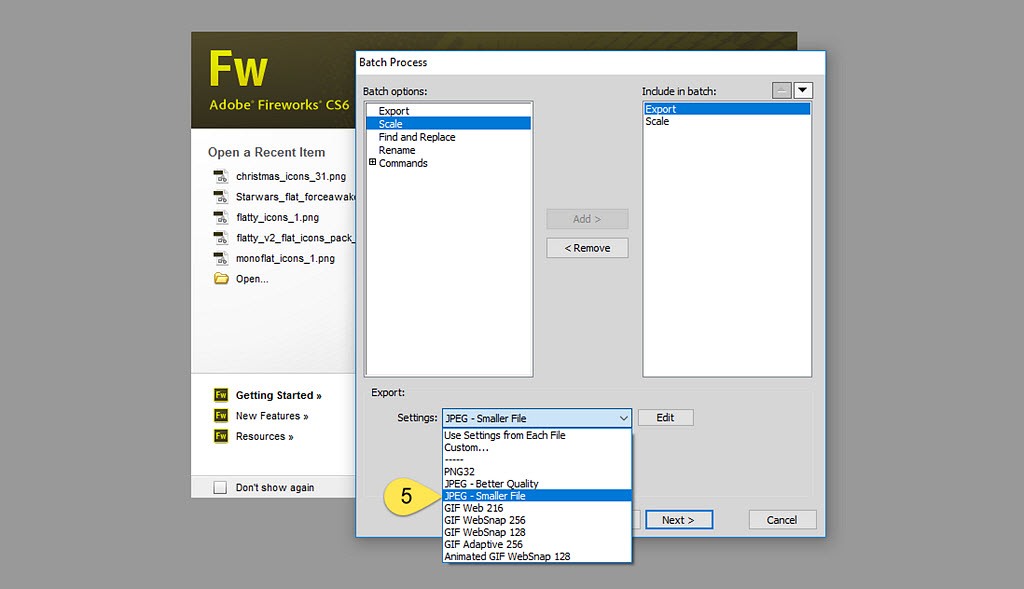The image size is (1024, 589).
Task: Click the file icon beside christmas_icons_31.png
Action: [x=221, y=176]
